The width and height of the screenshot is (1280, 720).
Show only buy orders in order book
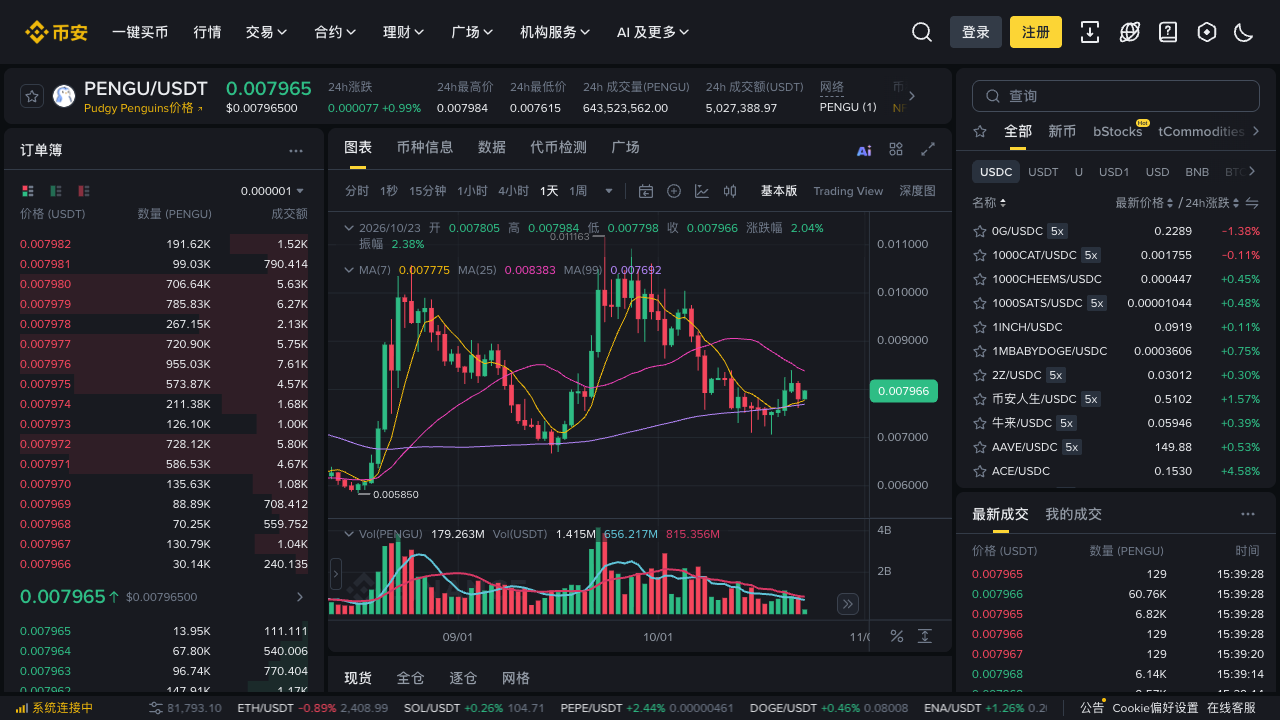[56, 191]
